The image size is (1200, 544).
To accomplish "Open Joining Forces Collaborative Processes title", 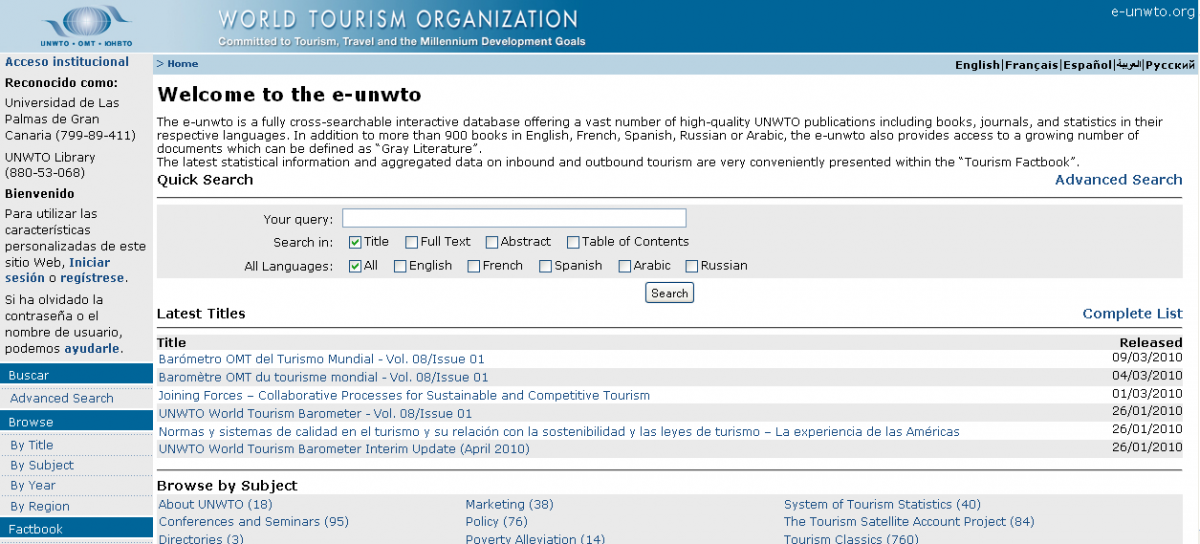I will click(404, 395).
